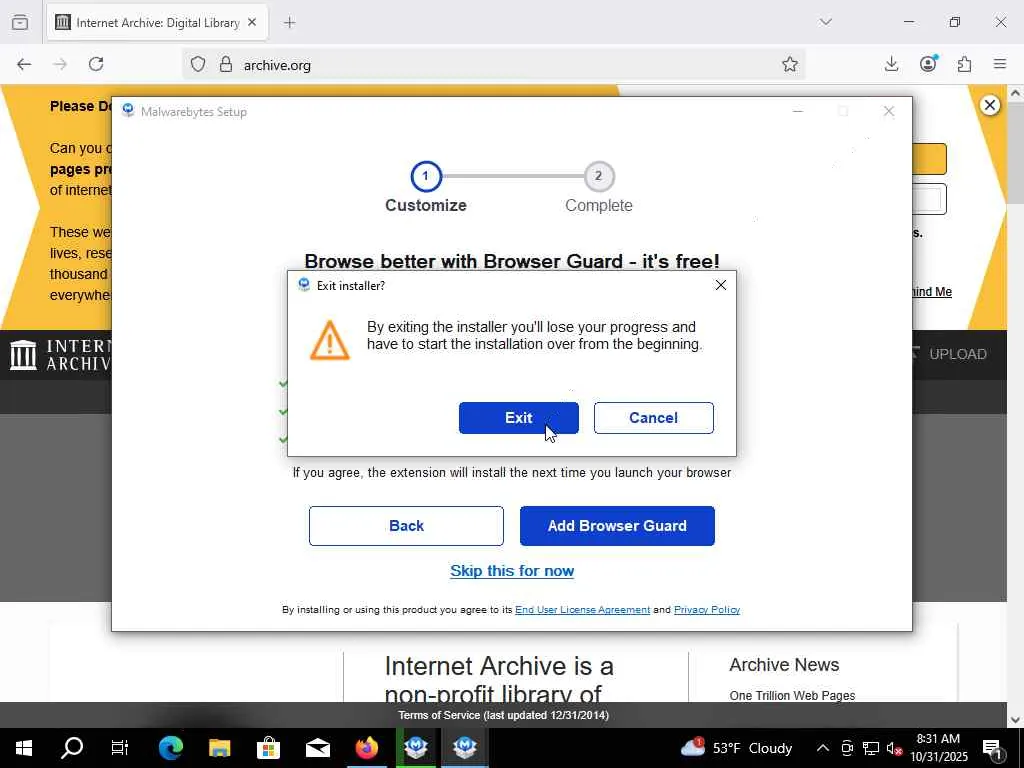Open One Trillion Web Pages news item
This screenshot has width=1024, height=768.
tap(792, 696)
